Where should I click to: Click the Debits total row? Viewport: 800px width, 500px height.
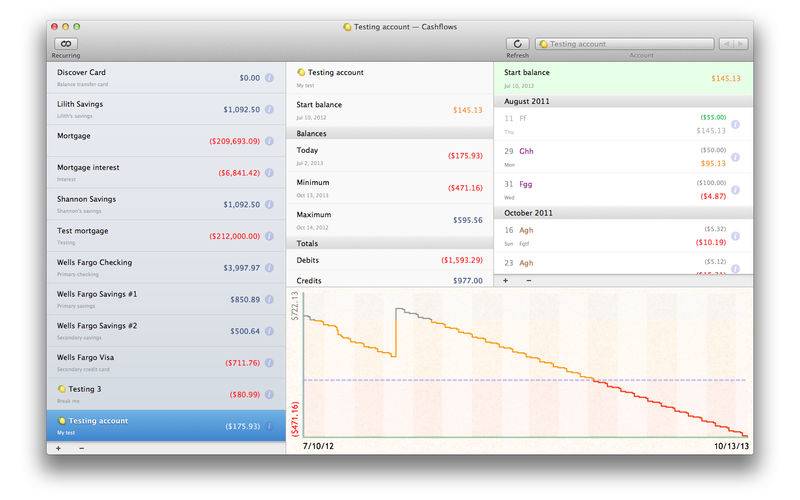coord(390,260)
